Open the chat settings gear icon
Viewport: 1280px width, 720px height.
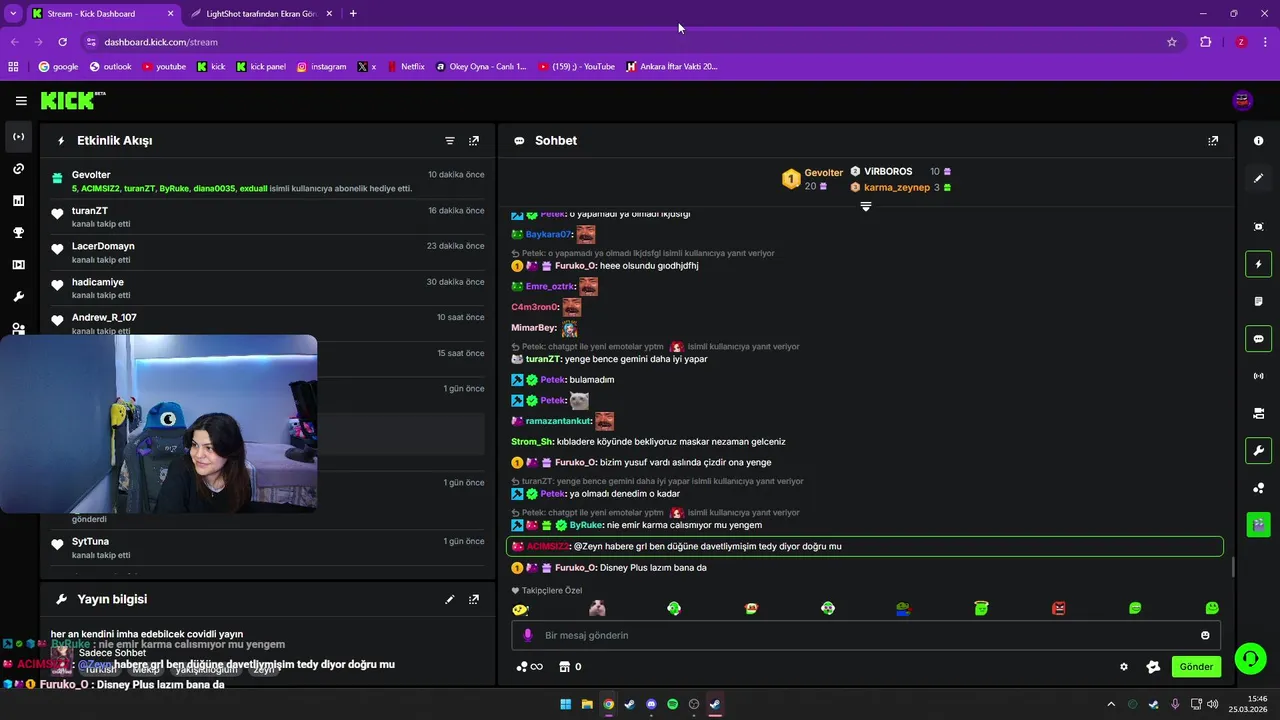coord(1124,667)
